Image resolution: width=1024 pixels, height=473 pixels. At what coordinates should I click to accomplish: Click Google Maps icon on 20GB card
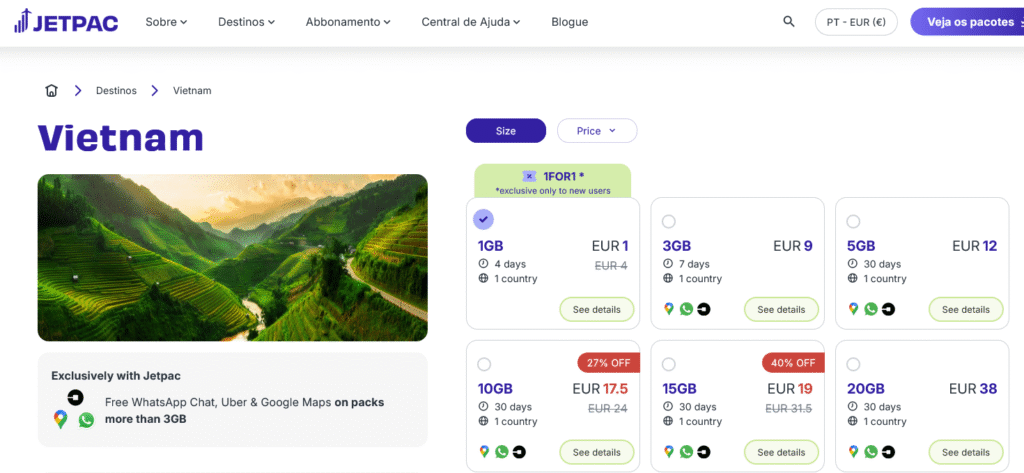click(x=853, y=451)
